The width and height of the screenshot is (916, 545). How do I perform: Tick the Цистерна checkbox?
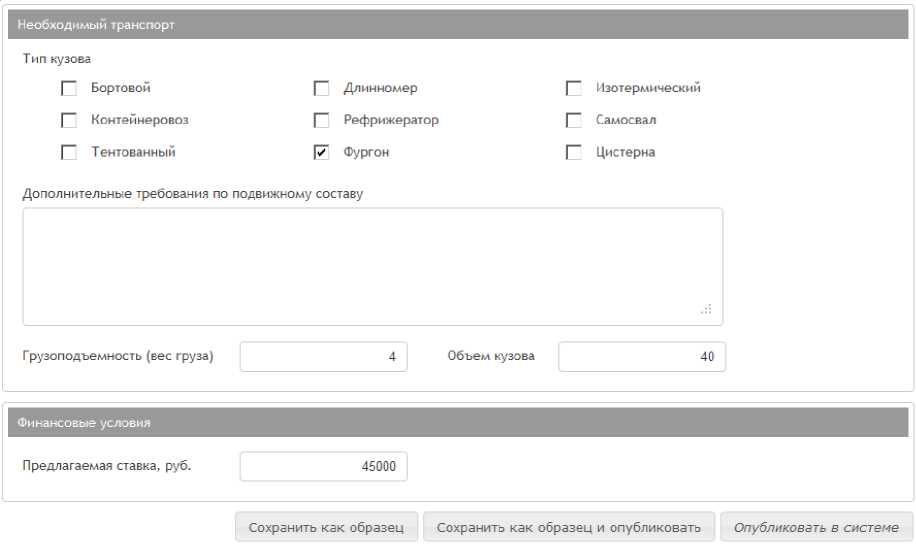click(574, 153)
